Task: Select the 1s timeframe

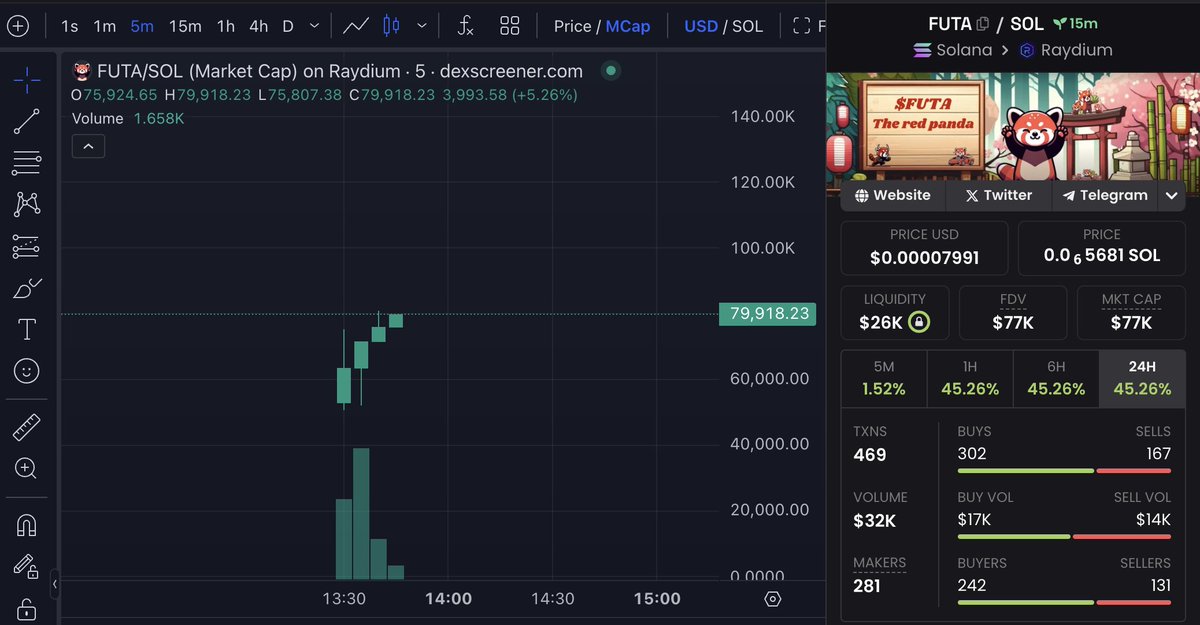Action: (70, 26)
